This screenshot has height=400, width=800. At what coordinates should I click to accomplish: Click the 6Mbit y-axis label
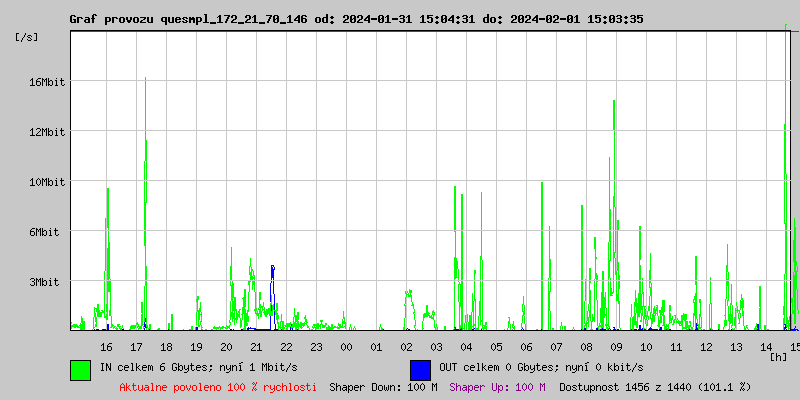click(44, 232)
